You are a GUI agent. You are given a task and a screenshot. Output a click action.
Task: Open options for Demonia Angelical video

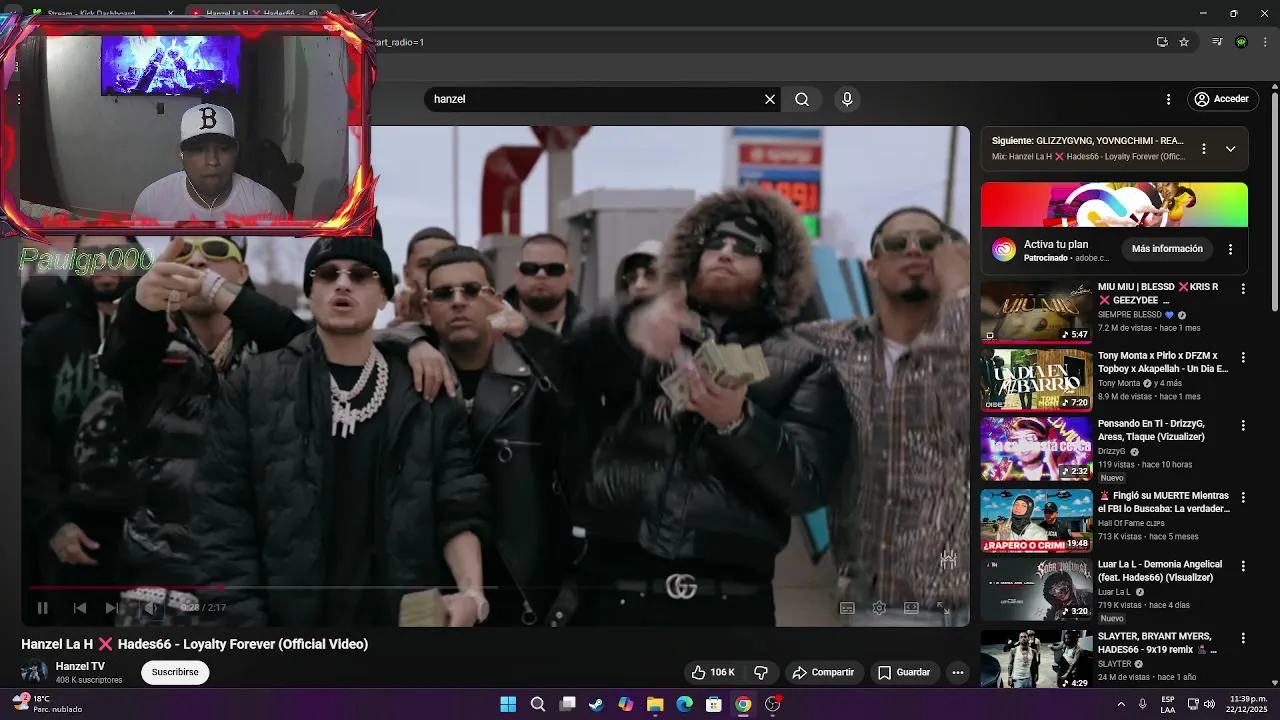pyautogui.click(x=1243, y=566)
